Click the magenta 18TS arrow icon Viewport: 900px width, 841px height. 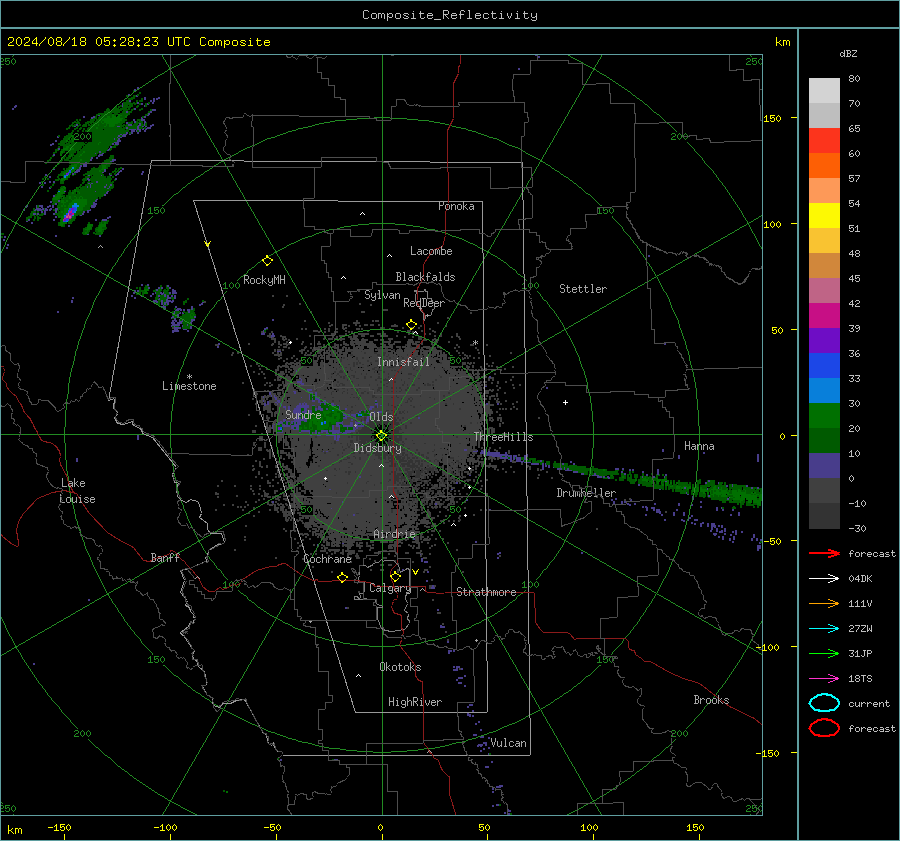point(824,679)
